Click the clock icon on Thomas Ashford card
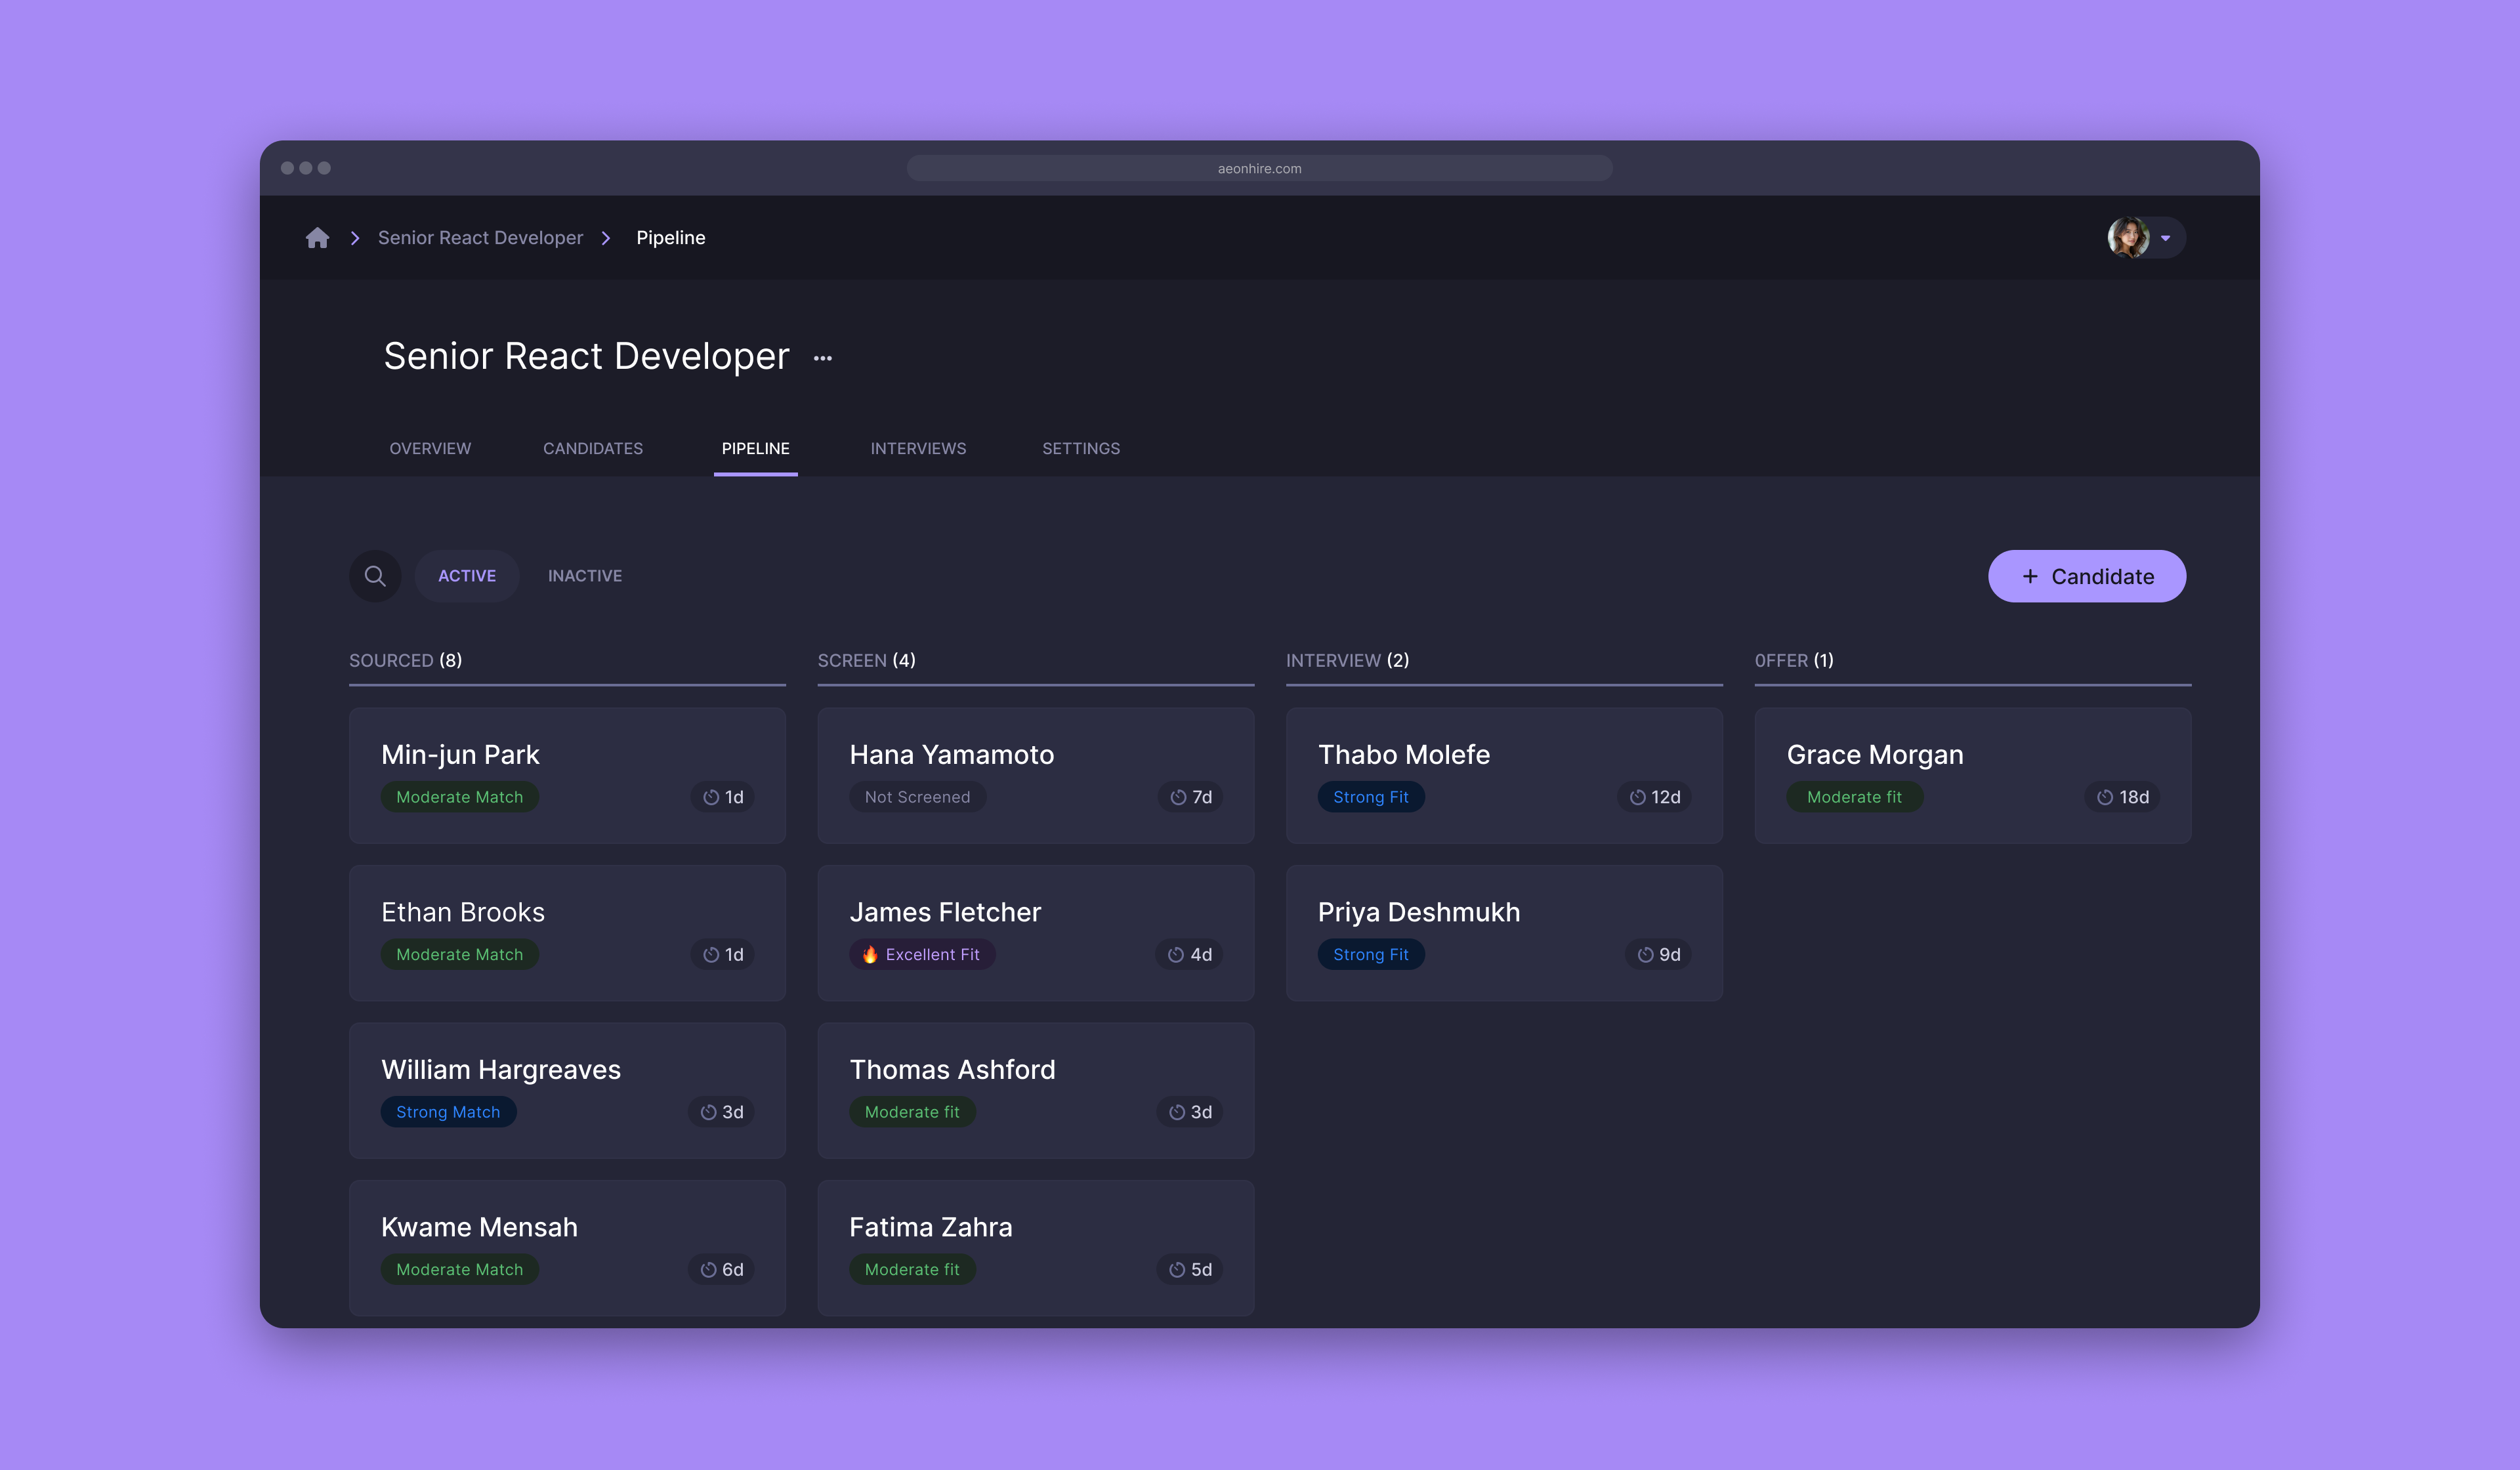 point(1178,1112)
